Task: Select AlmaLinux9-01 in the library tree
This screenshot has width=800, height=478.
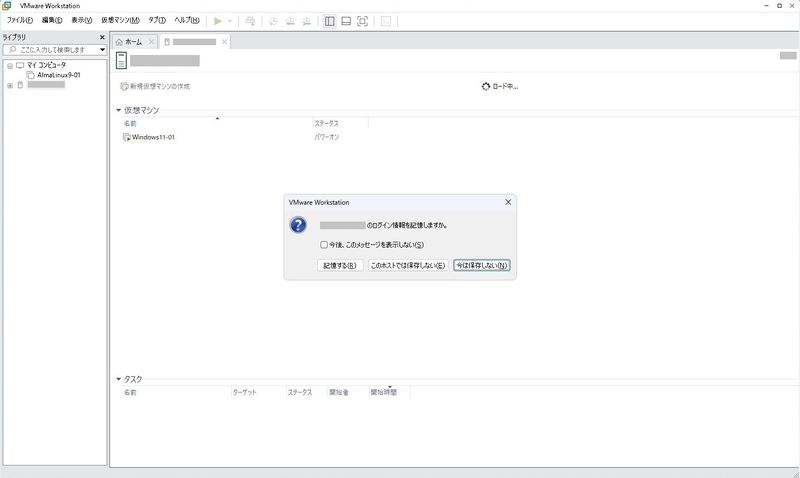Action: tap(59, 75)
